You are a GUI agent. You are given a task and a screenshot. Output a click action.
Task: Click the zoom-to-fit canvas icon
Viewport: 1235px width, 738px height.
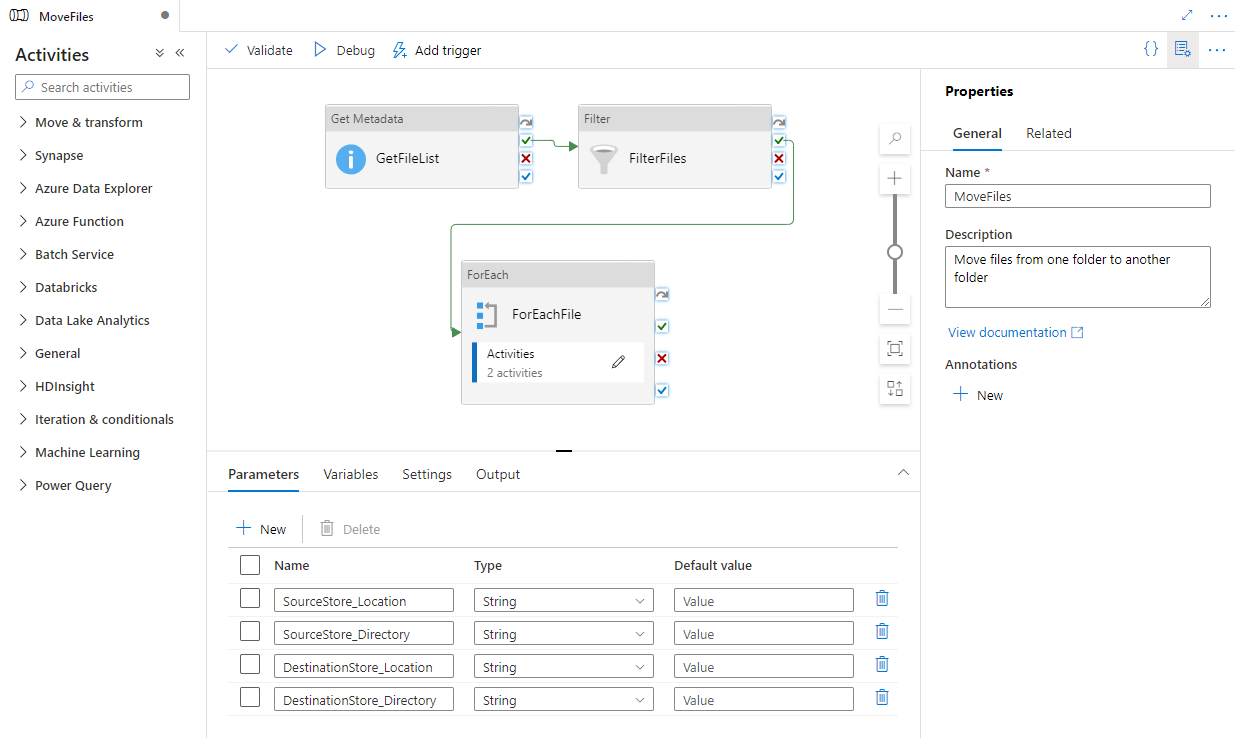tap(894, 349)
